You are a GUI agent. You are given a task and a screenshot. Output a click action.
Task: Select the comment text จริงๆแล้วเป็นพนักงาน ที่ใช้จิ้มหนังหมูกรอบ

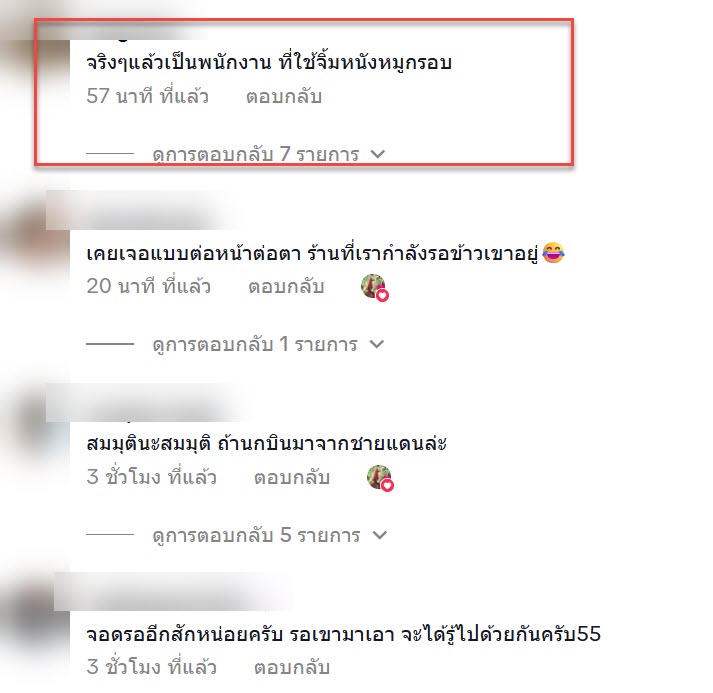[269, 62]
